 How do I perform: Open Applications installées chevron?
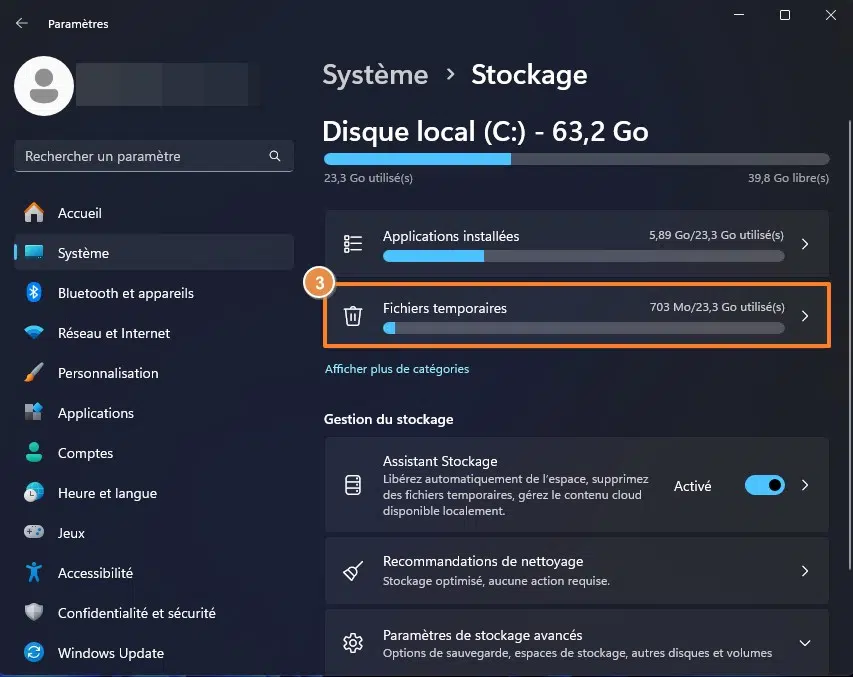click(x=805, y=244)
